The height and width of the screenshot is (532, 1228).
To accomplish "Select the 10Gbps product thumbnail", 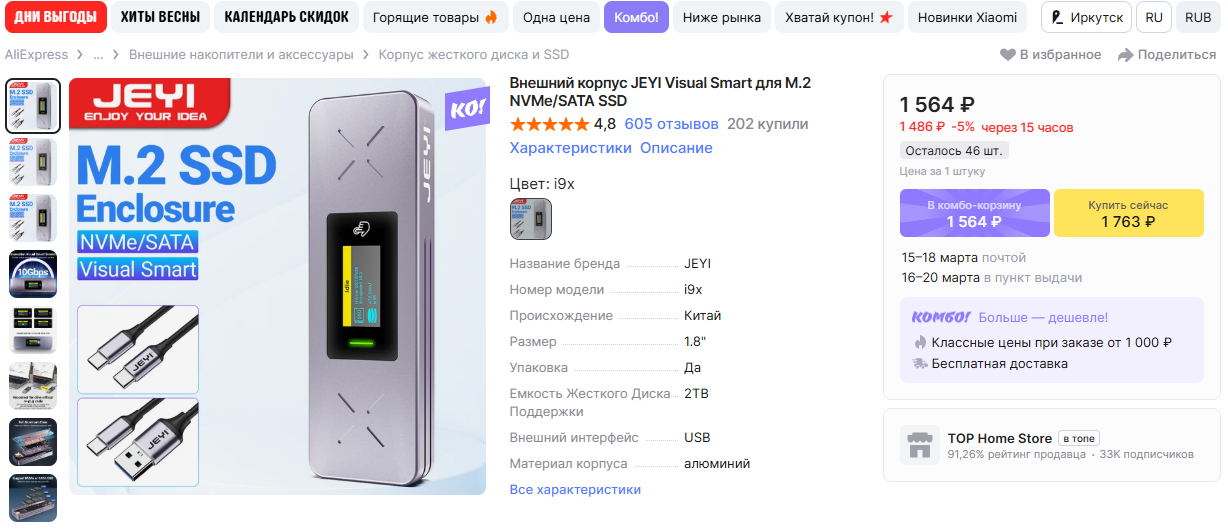I will 33,274.
